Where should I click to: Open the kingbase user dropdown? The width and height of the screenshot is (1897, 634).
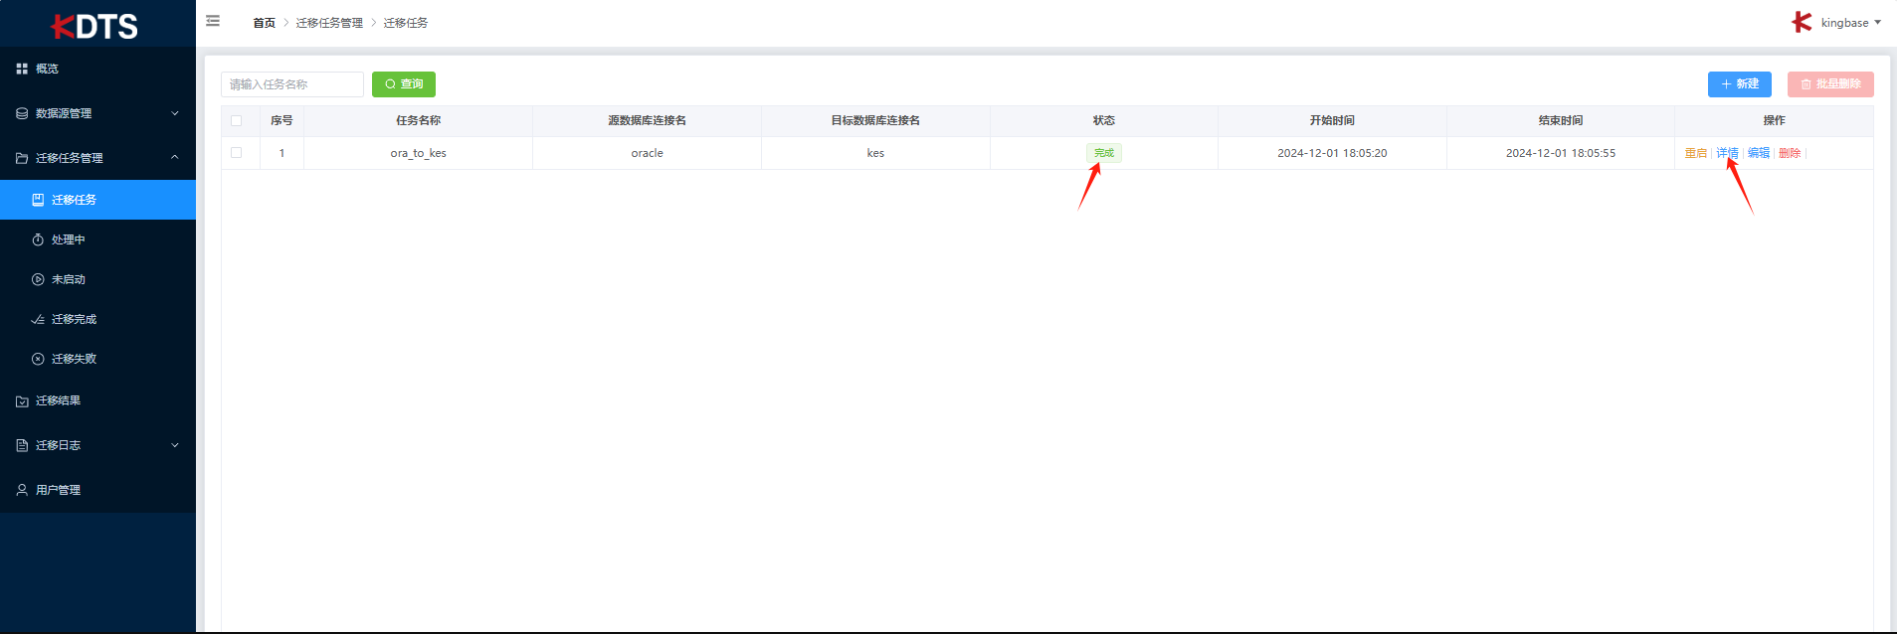pos(1850,23)
